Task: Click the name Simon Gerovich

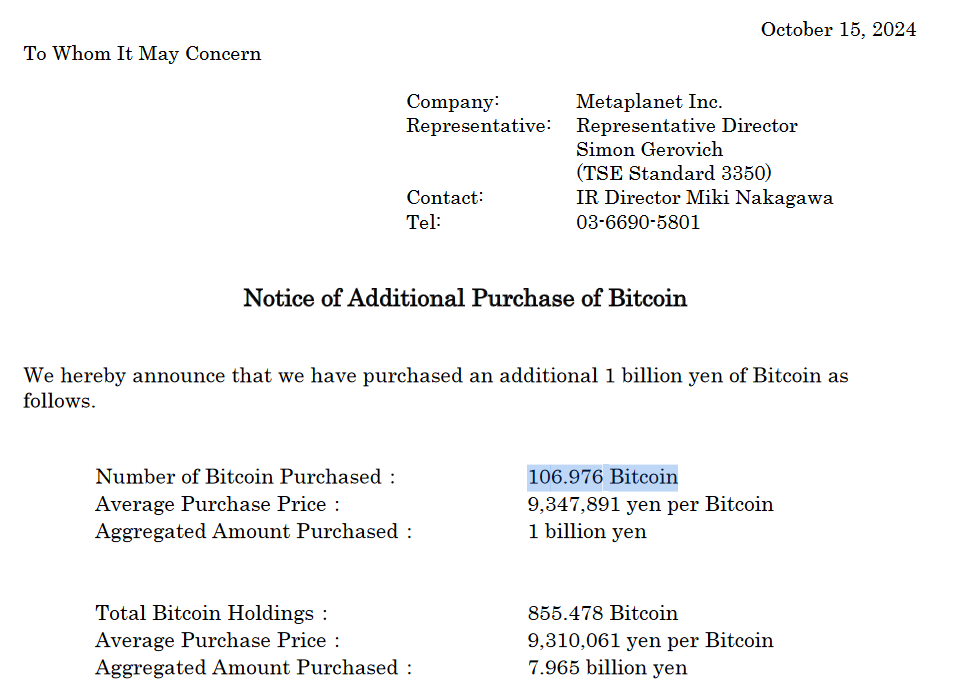Action: (649, 150)
